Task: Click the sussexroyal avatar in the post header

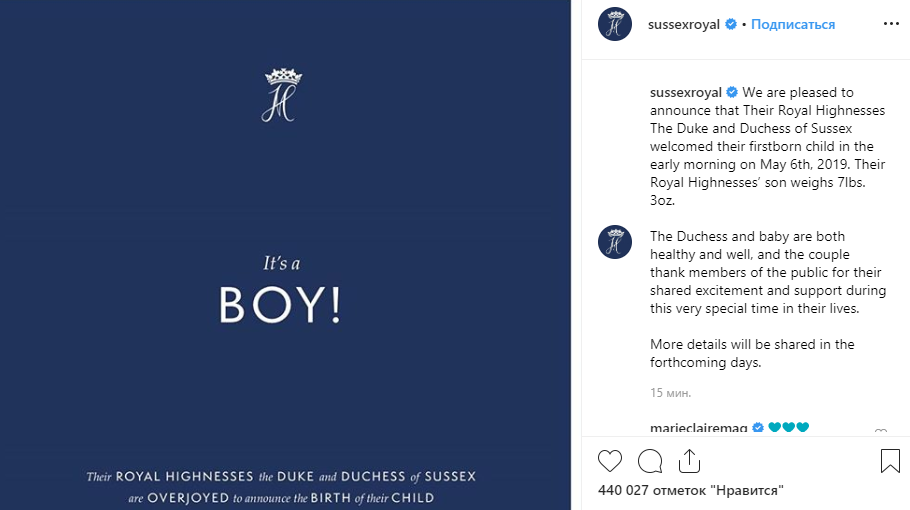Action: [x=614, y=24]
